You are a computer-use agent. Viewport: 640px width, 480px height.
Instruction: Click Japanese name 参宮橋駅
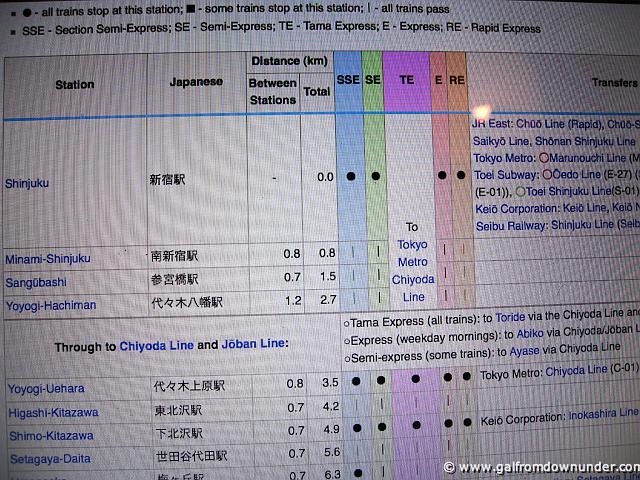pyautogui.click(x=175, y=279)
